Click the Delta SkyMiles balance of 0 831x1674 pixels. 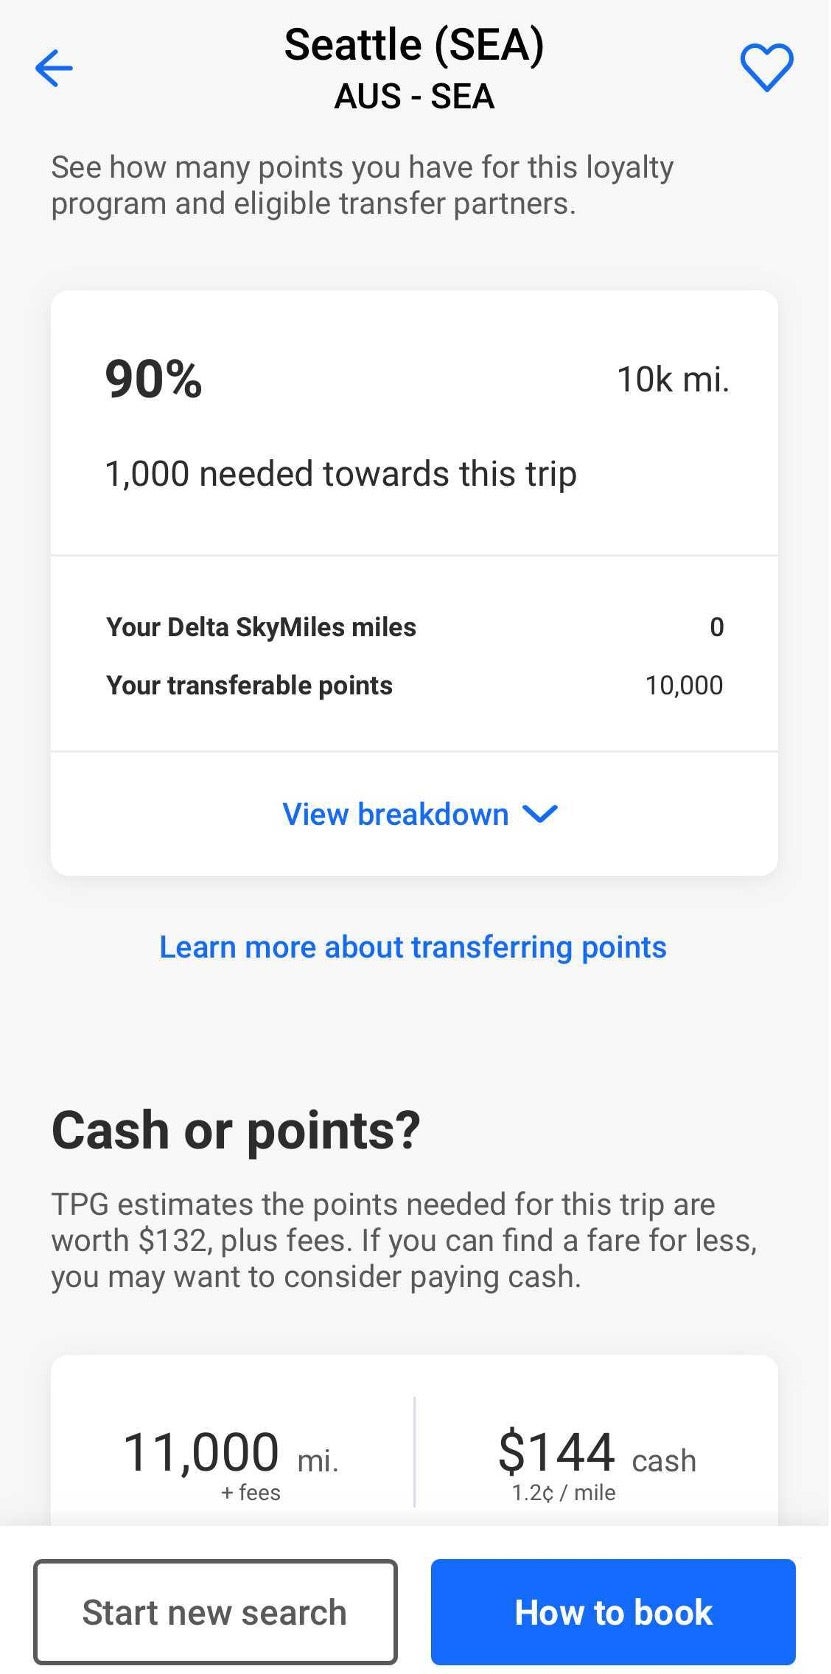pos(716,627)
